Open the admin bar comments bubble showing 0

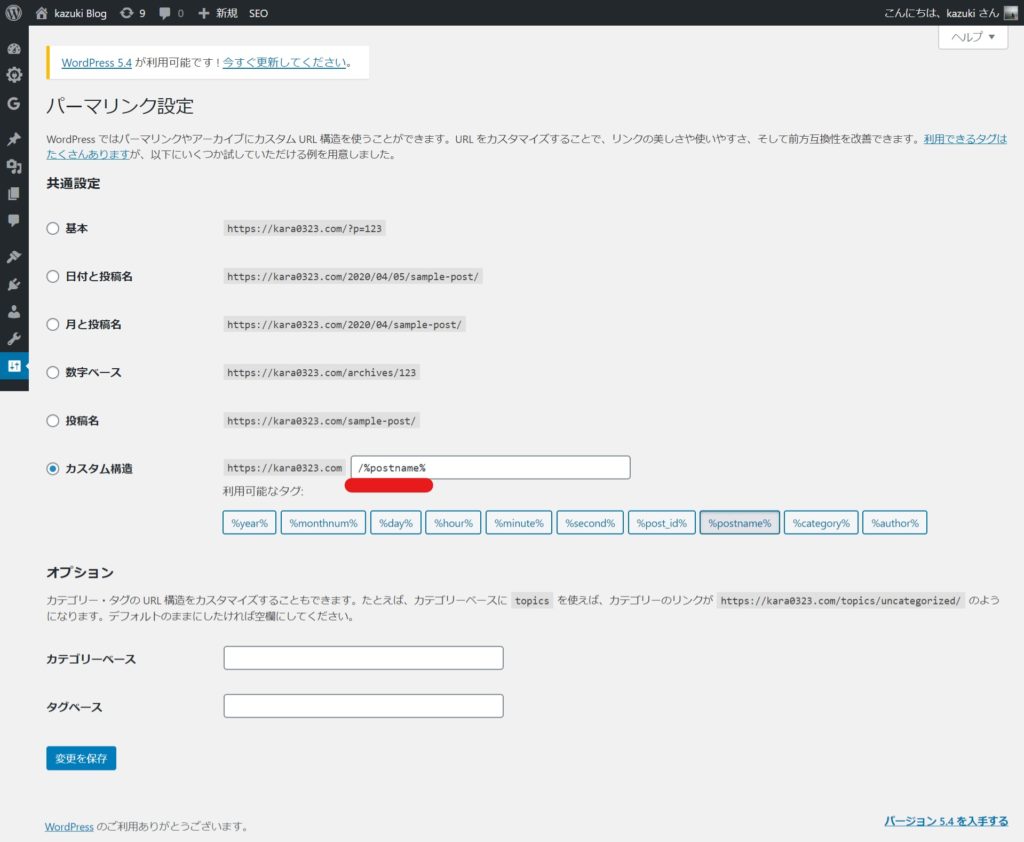[x=171, y=13]
